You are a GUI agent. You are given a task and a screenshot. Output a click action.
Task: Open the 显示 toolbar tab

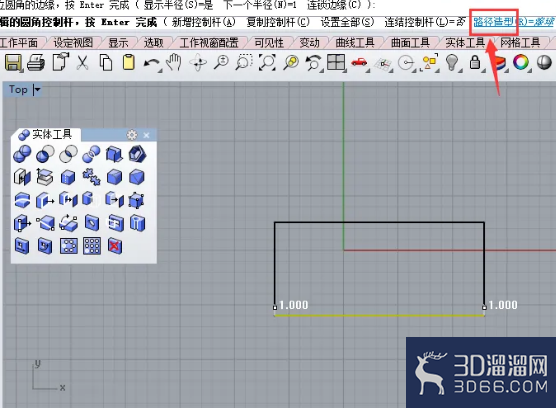(118, 43)
